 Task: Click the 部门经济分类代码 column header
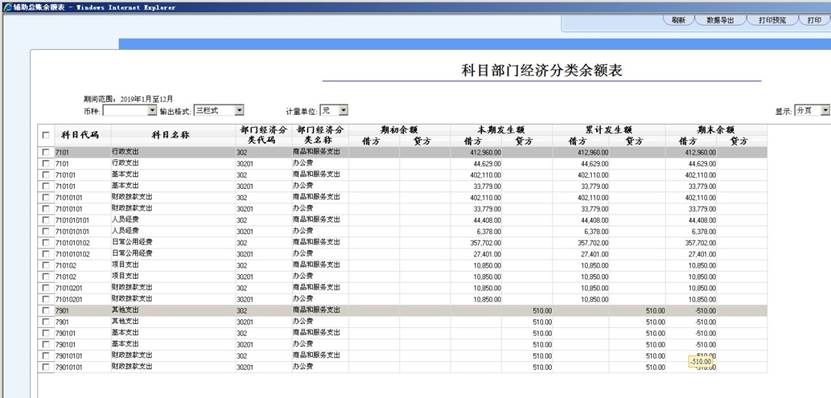[263, 135]
